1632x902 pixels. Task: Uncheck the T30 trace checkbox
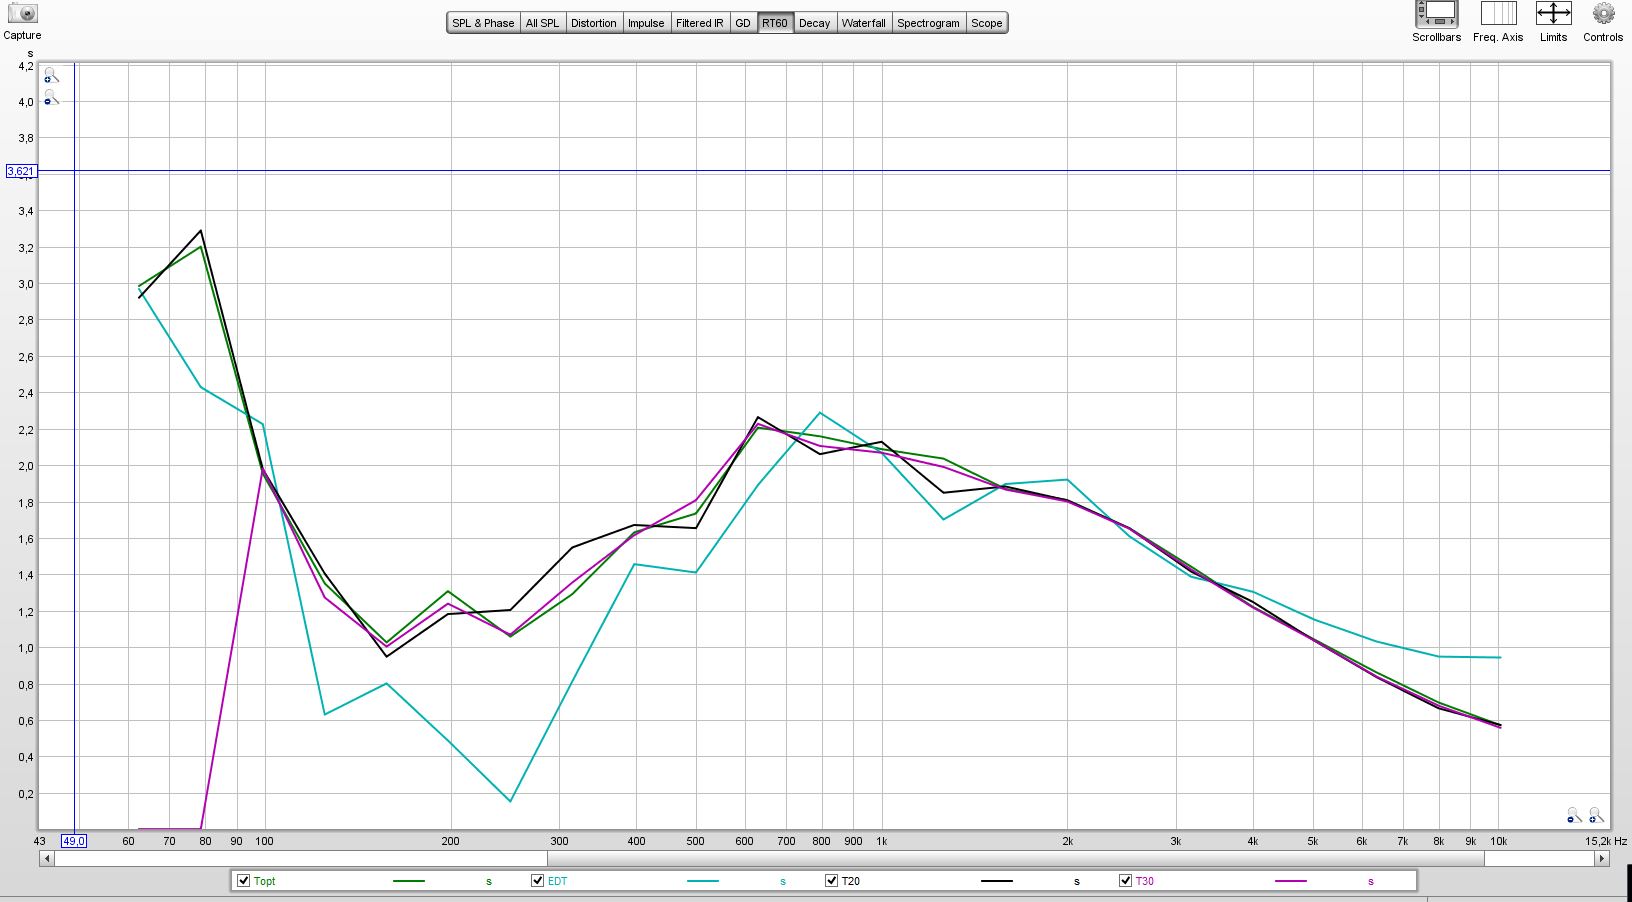pos(1125,881)
